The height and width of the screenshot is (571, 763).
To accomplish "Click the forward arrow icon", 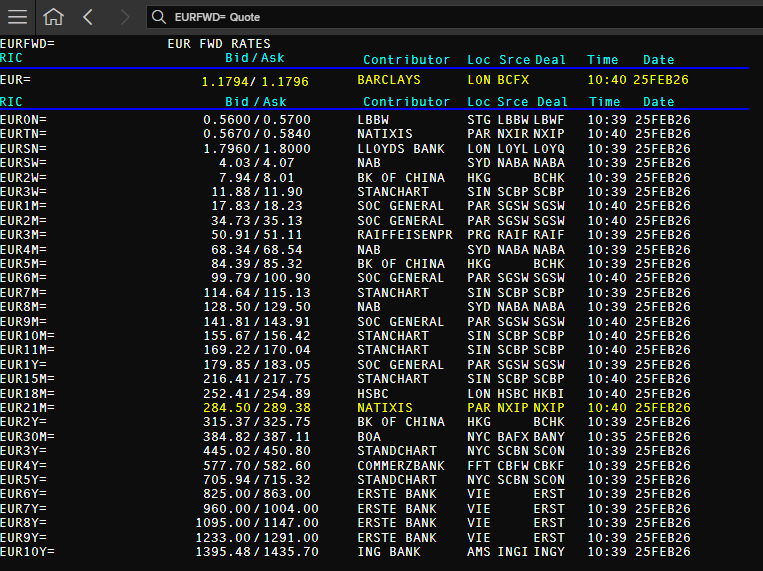I will coord(125,17).
